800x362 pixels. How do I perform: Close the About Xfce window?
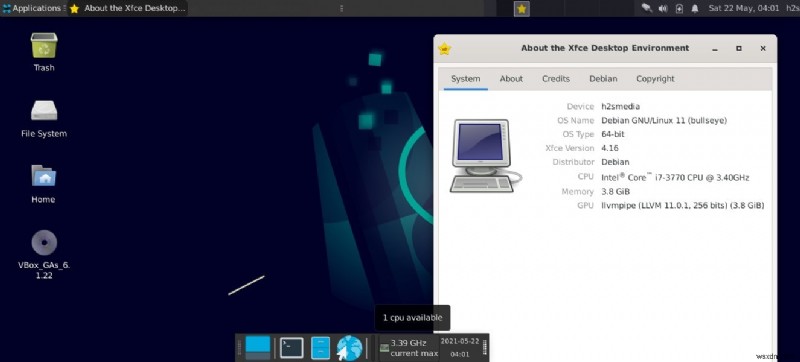tap(763, 48)
